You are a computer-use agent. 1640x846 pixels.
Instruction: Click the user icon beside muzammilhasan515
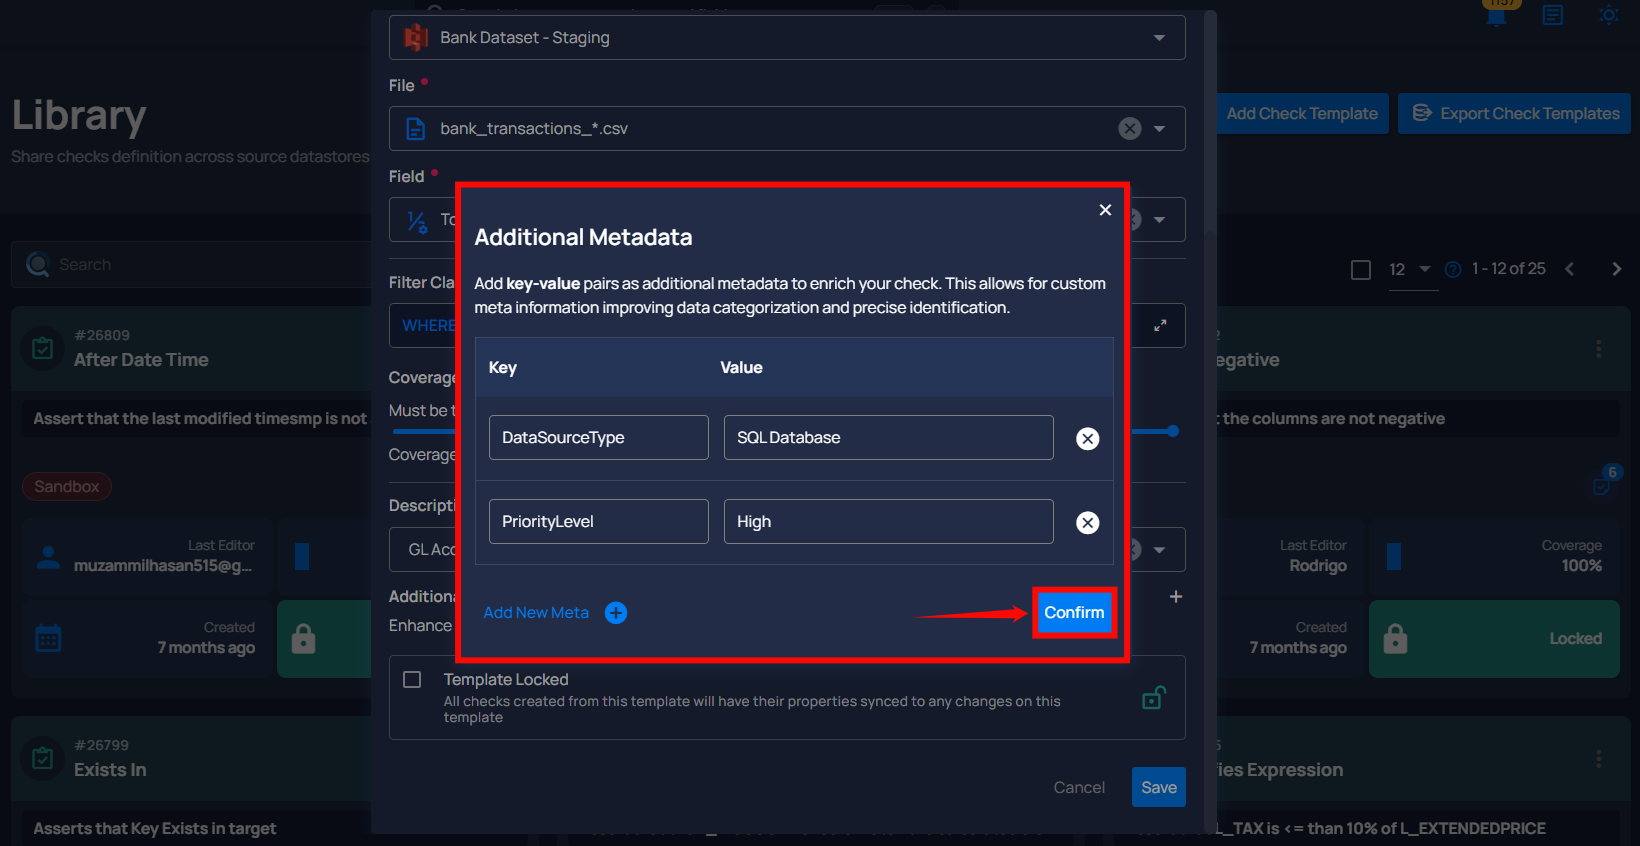point(48,557)
